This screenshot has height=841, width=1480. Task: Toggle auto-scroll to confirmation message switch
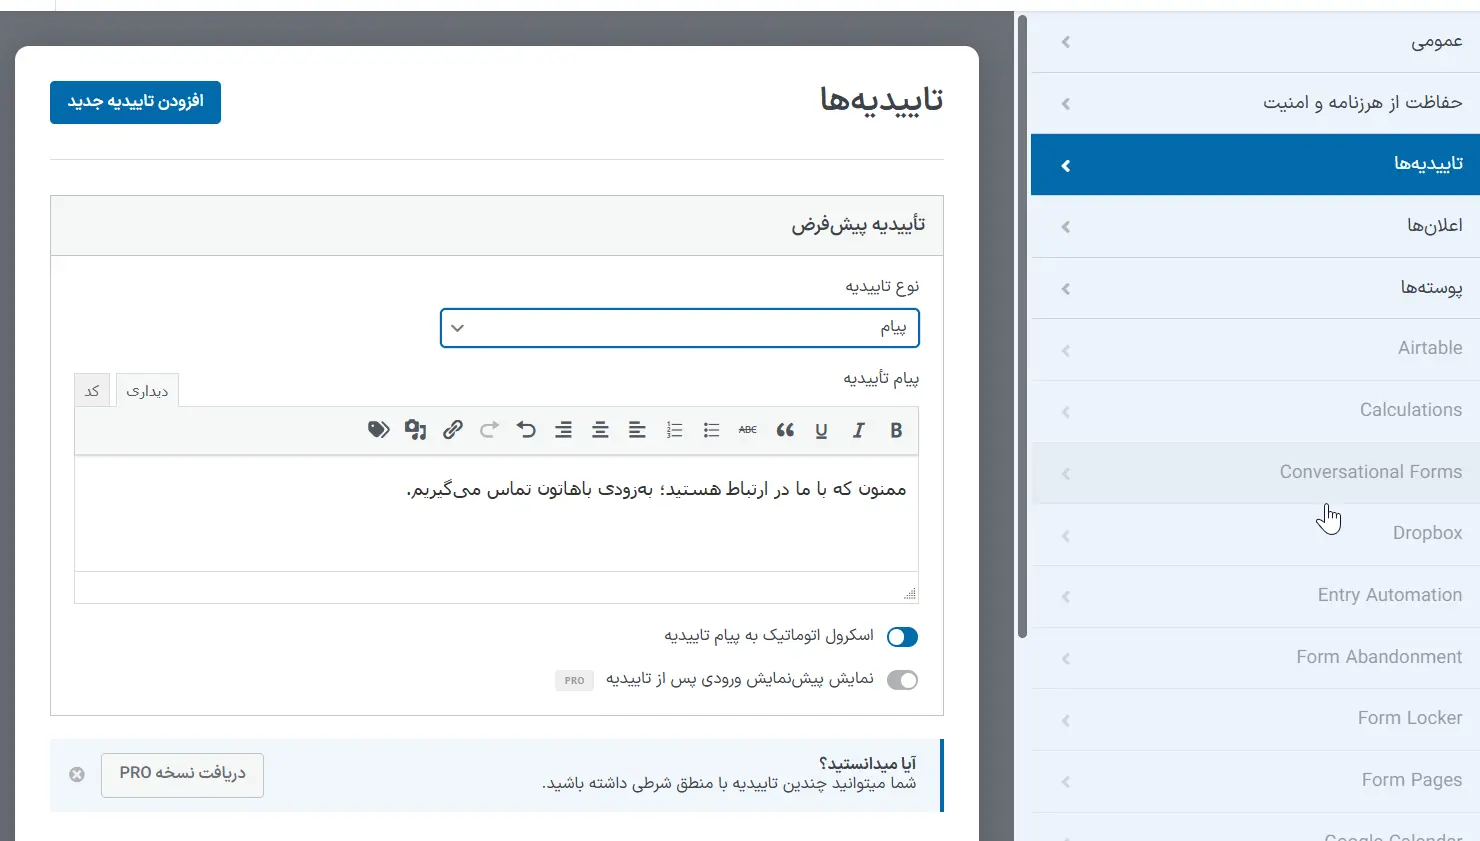[902, 637]
